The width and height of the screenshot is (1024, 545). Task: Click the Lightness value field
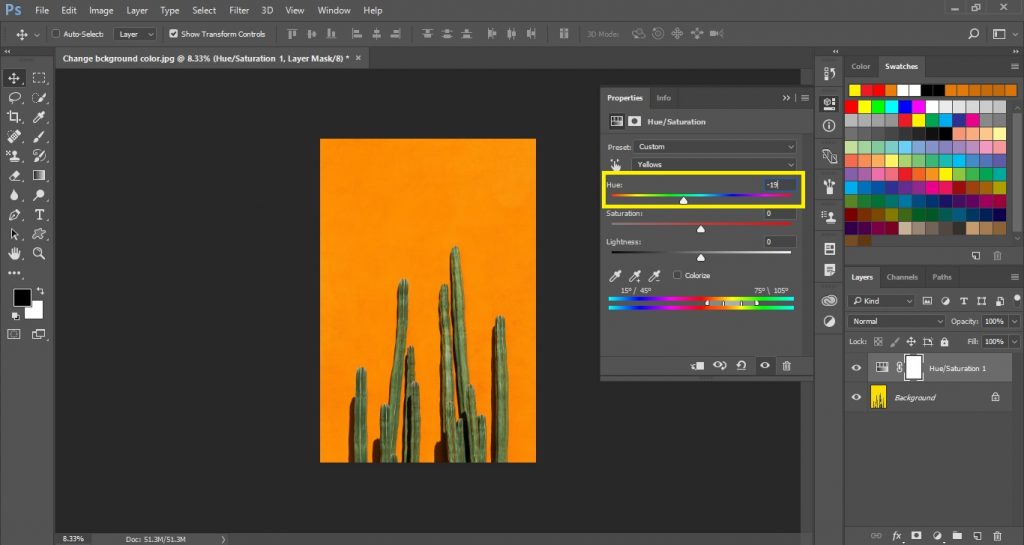780,241
